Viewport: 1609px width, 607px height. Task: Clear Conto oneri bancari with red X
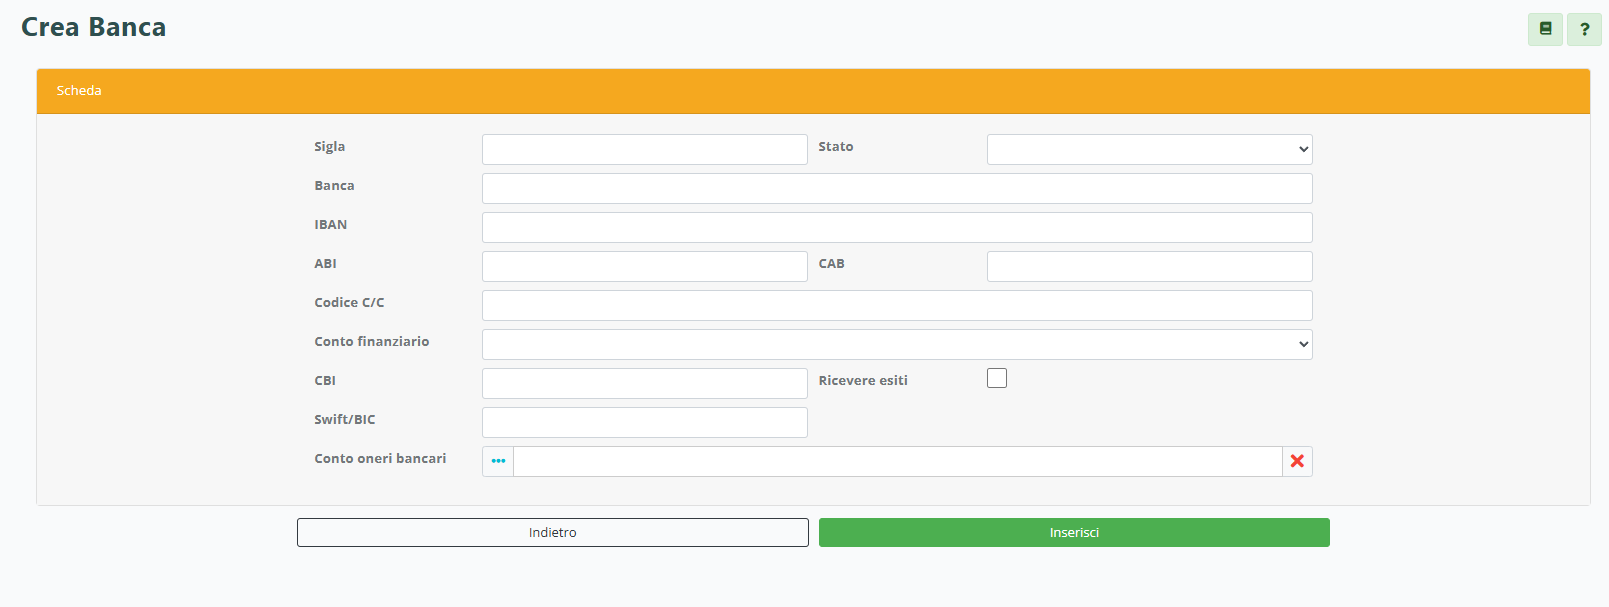pyautogui.click(x=1297, y=461)
